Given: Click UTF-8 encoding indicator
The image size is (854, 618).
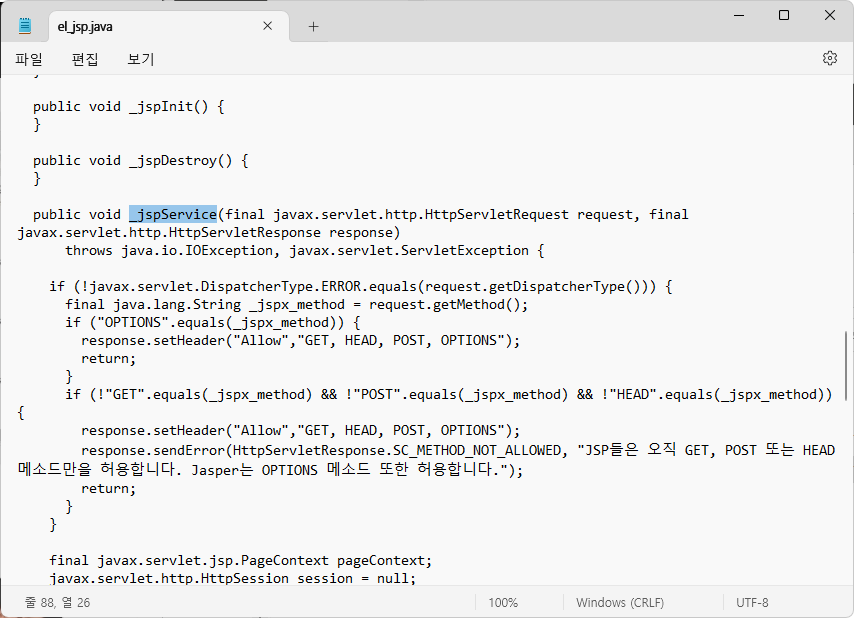Looking at the screenshot, I should click(752, 603).
